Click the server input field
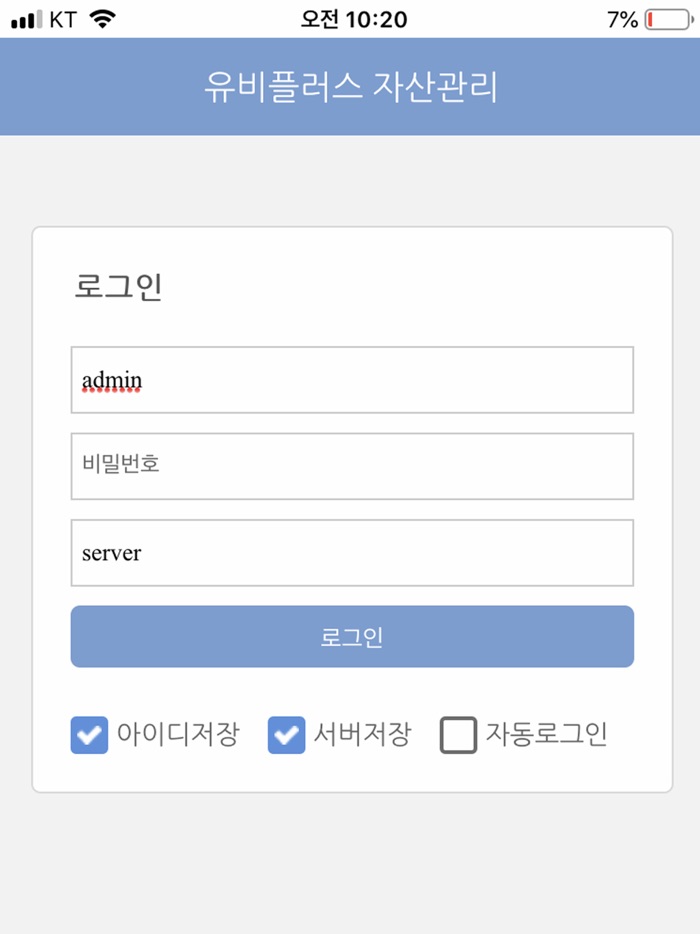 (351, 552)
